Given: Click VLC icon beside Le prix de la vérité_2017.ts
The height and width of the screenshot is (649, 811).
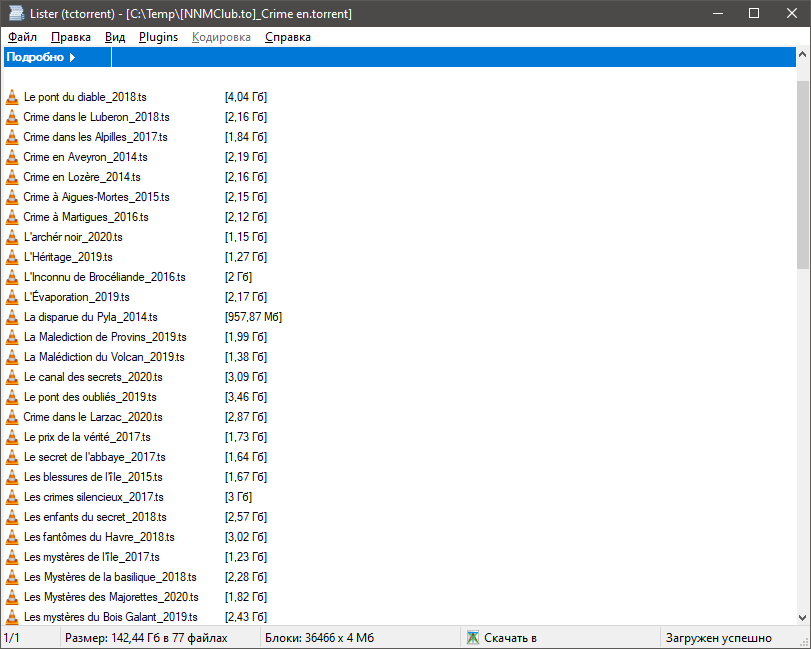Looking at the screenshot, I should click(x=12, y=437).
